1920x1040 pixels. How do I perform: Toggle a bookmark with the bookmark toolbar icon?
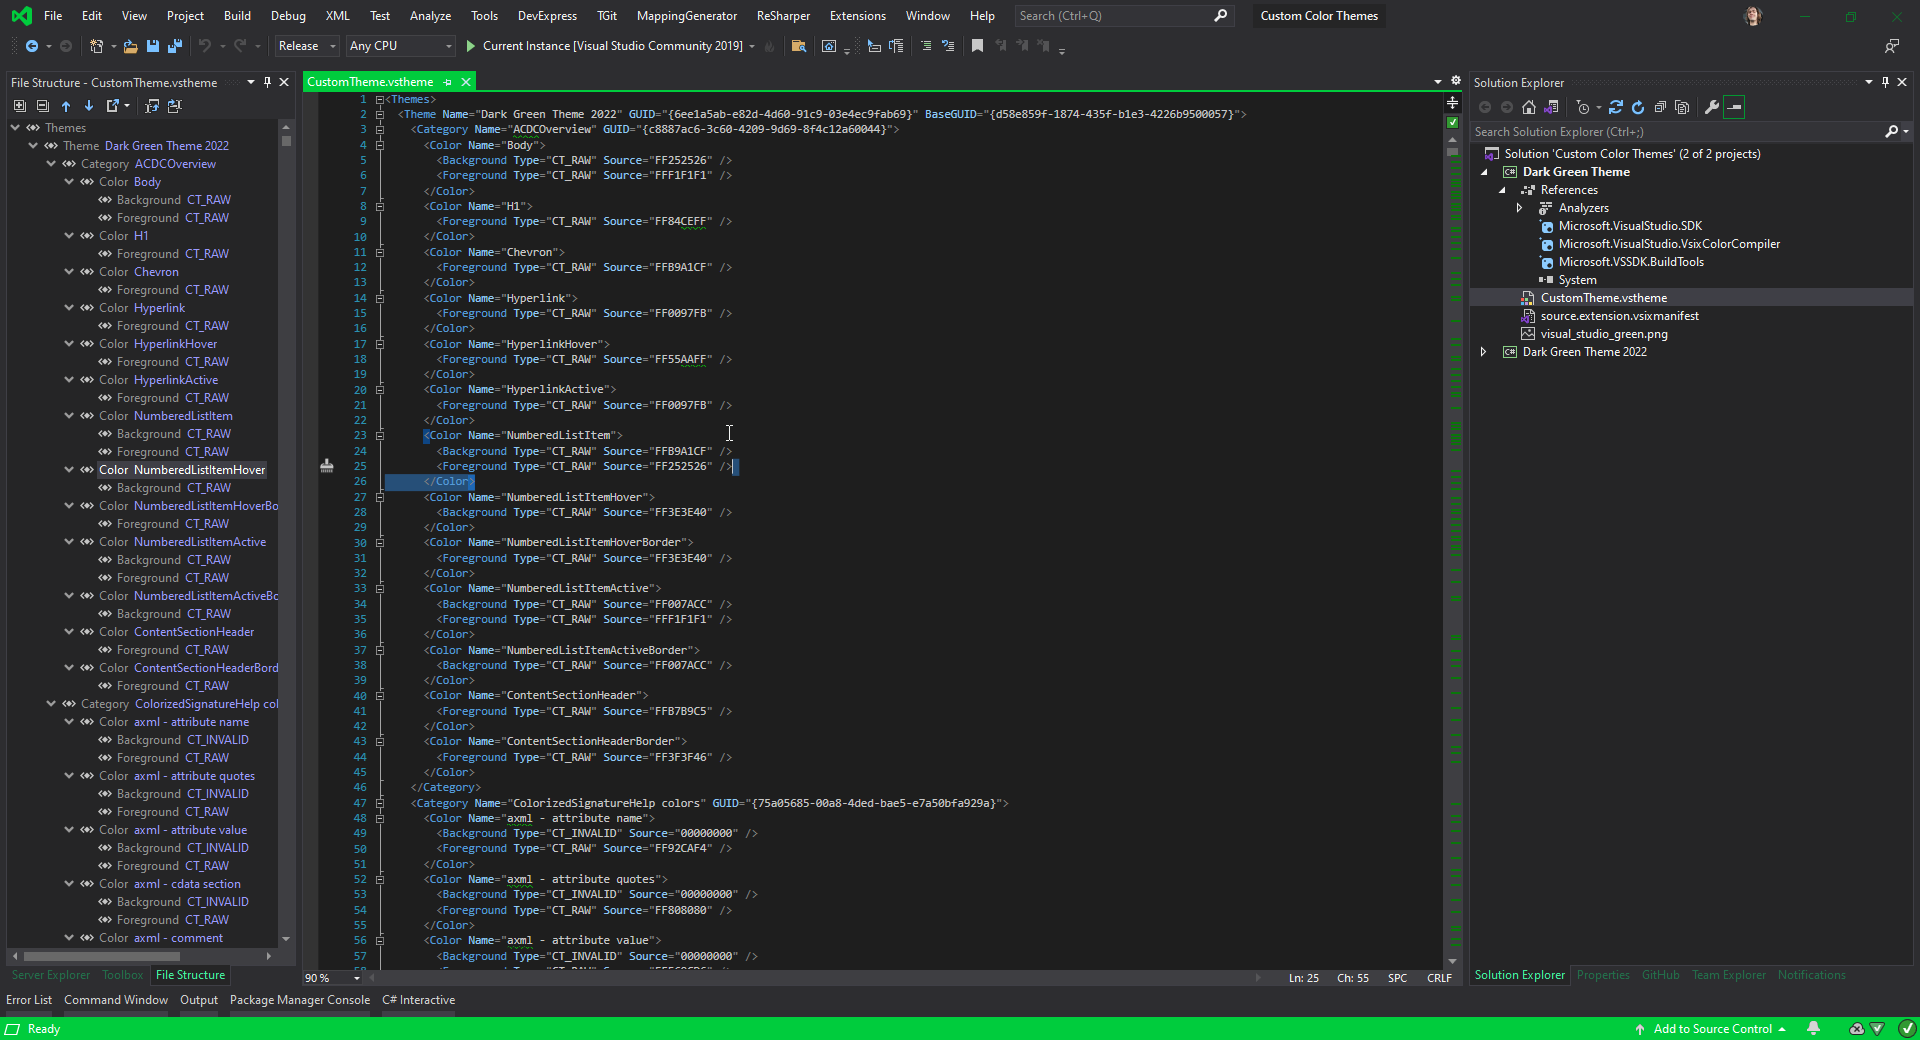[x=977, y=46]
